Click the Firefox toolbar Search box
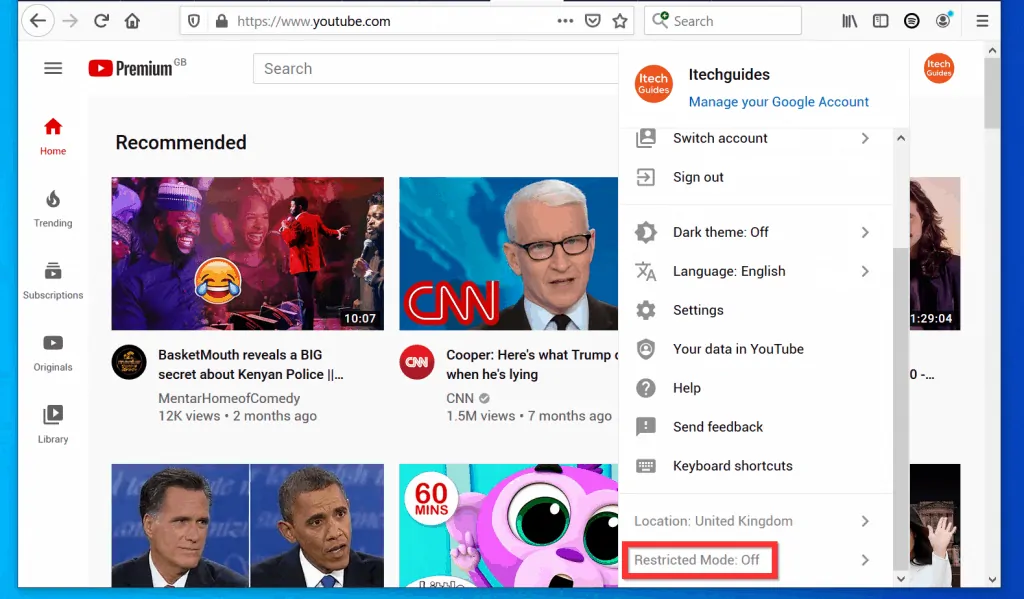Screen dimensions: 1024x599 point(723,21)
